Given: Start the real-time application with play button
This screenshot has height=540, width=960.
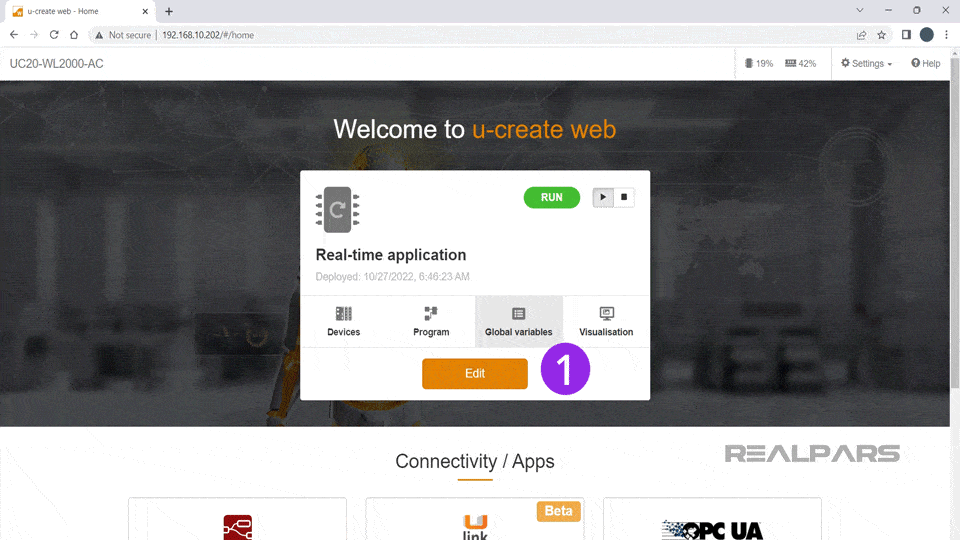Looking at the screenshot, I should [x=603, y=197].
